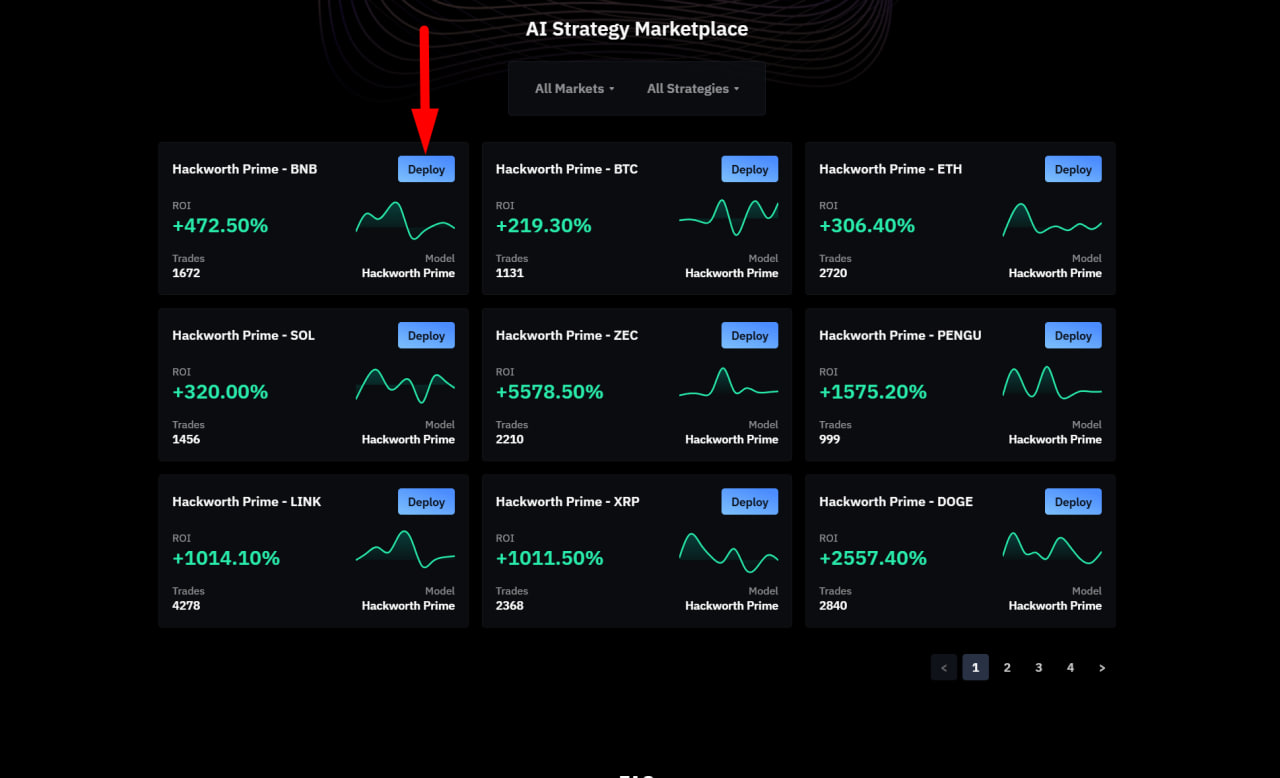Viewport: 1280px width, 778px height.
Task: Select page 1 in pagination
Action: pos(976,667)
